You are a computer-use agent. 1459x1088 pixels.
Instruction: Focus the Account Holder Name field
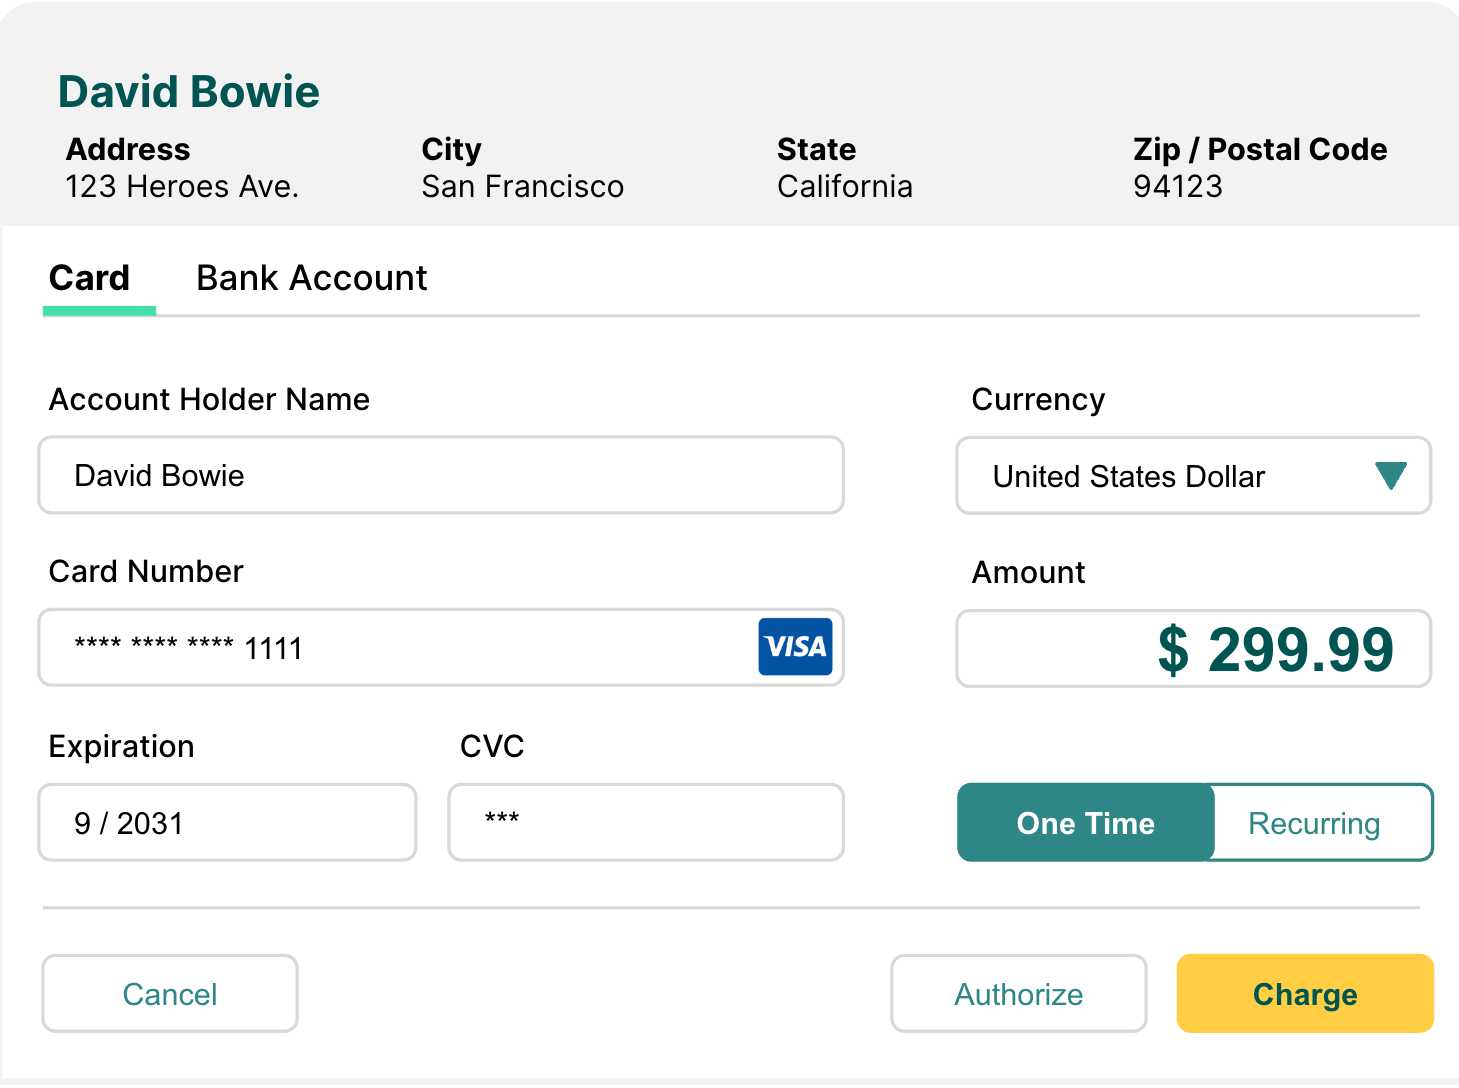pos(441,475)
